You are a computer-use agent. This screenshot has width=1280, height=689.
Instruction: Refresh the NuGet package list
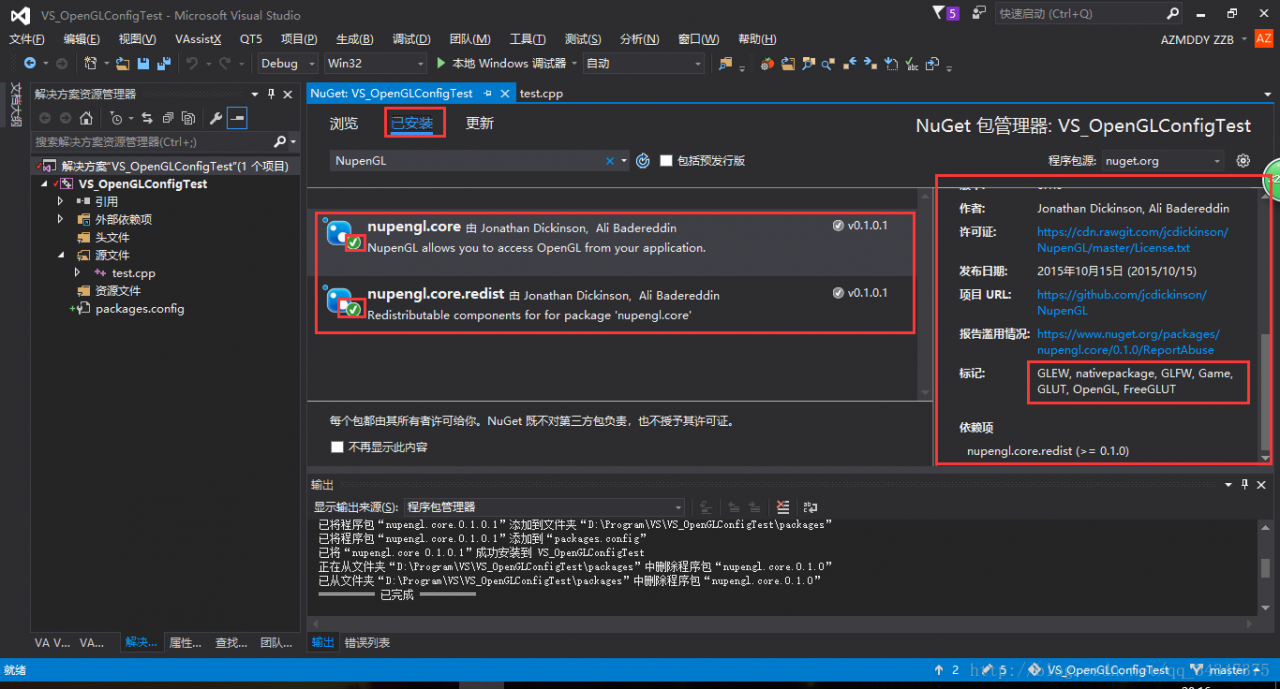tap(643, 161)
